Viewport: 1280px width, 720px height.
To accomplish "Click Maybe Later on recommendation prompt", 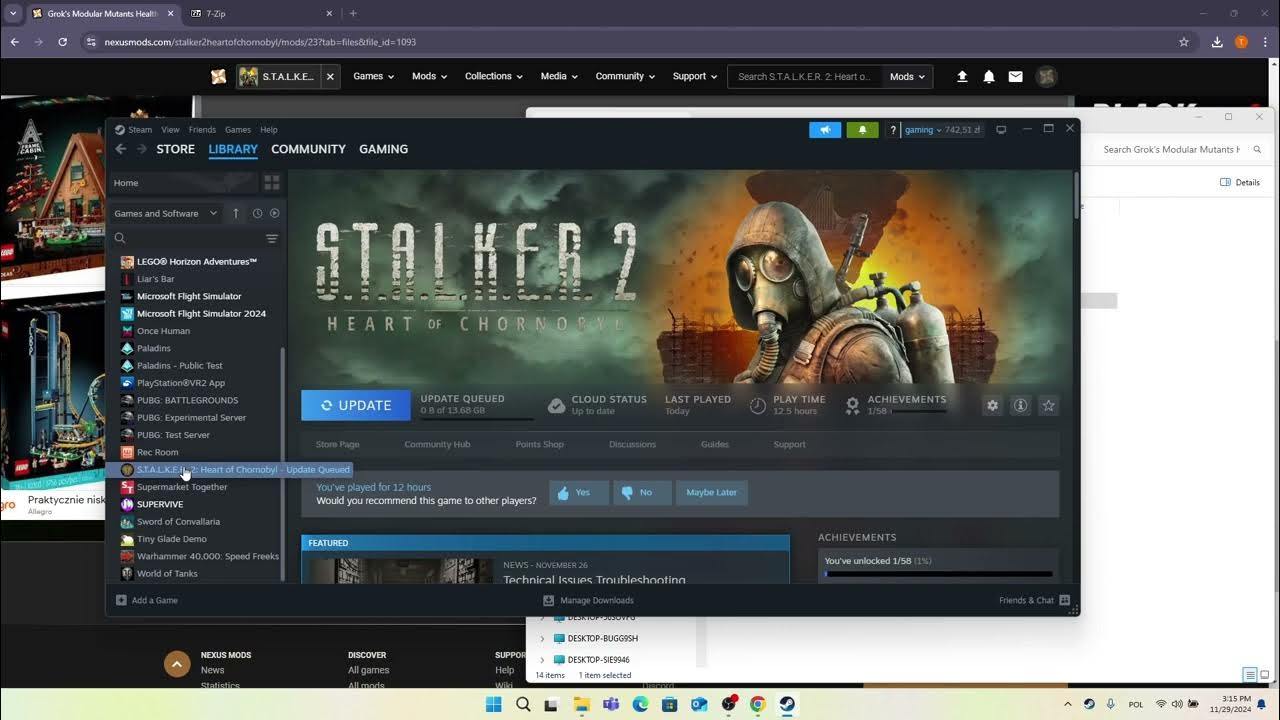I will pyautogui.click(x=711, y=492).
